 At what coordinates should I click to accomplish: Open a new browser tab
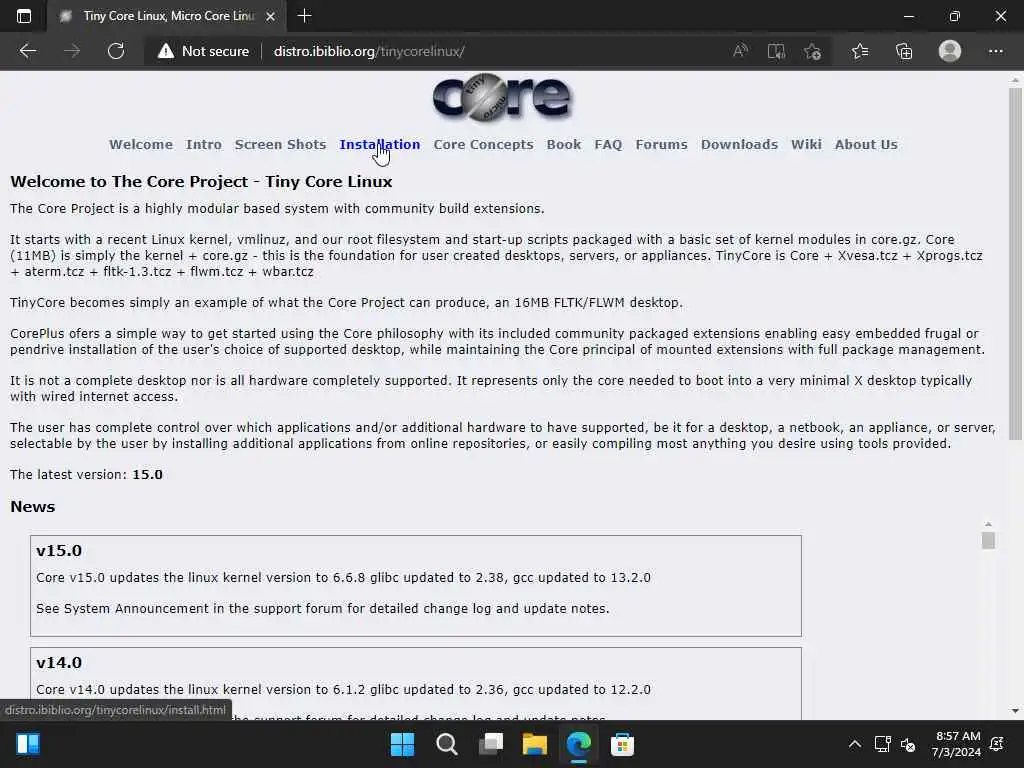click(304, 16)
